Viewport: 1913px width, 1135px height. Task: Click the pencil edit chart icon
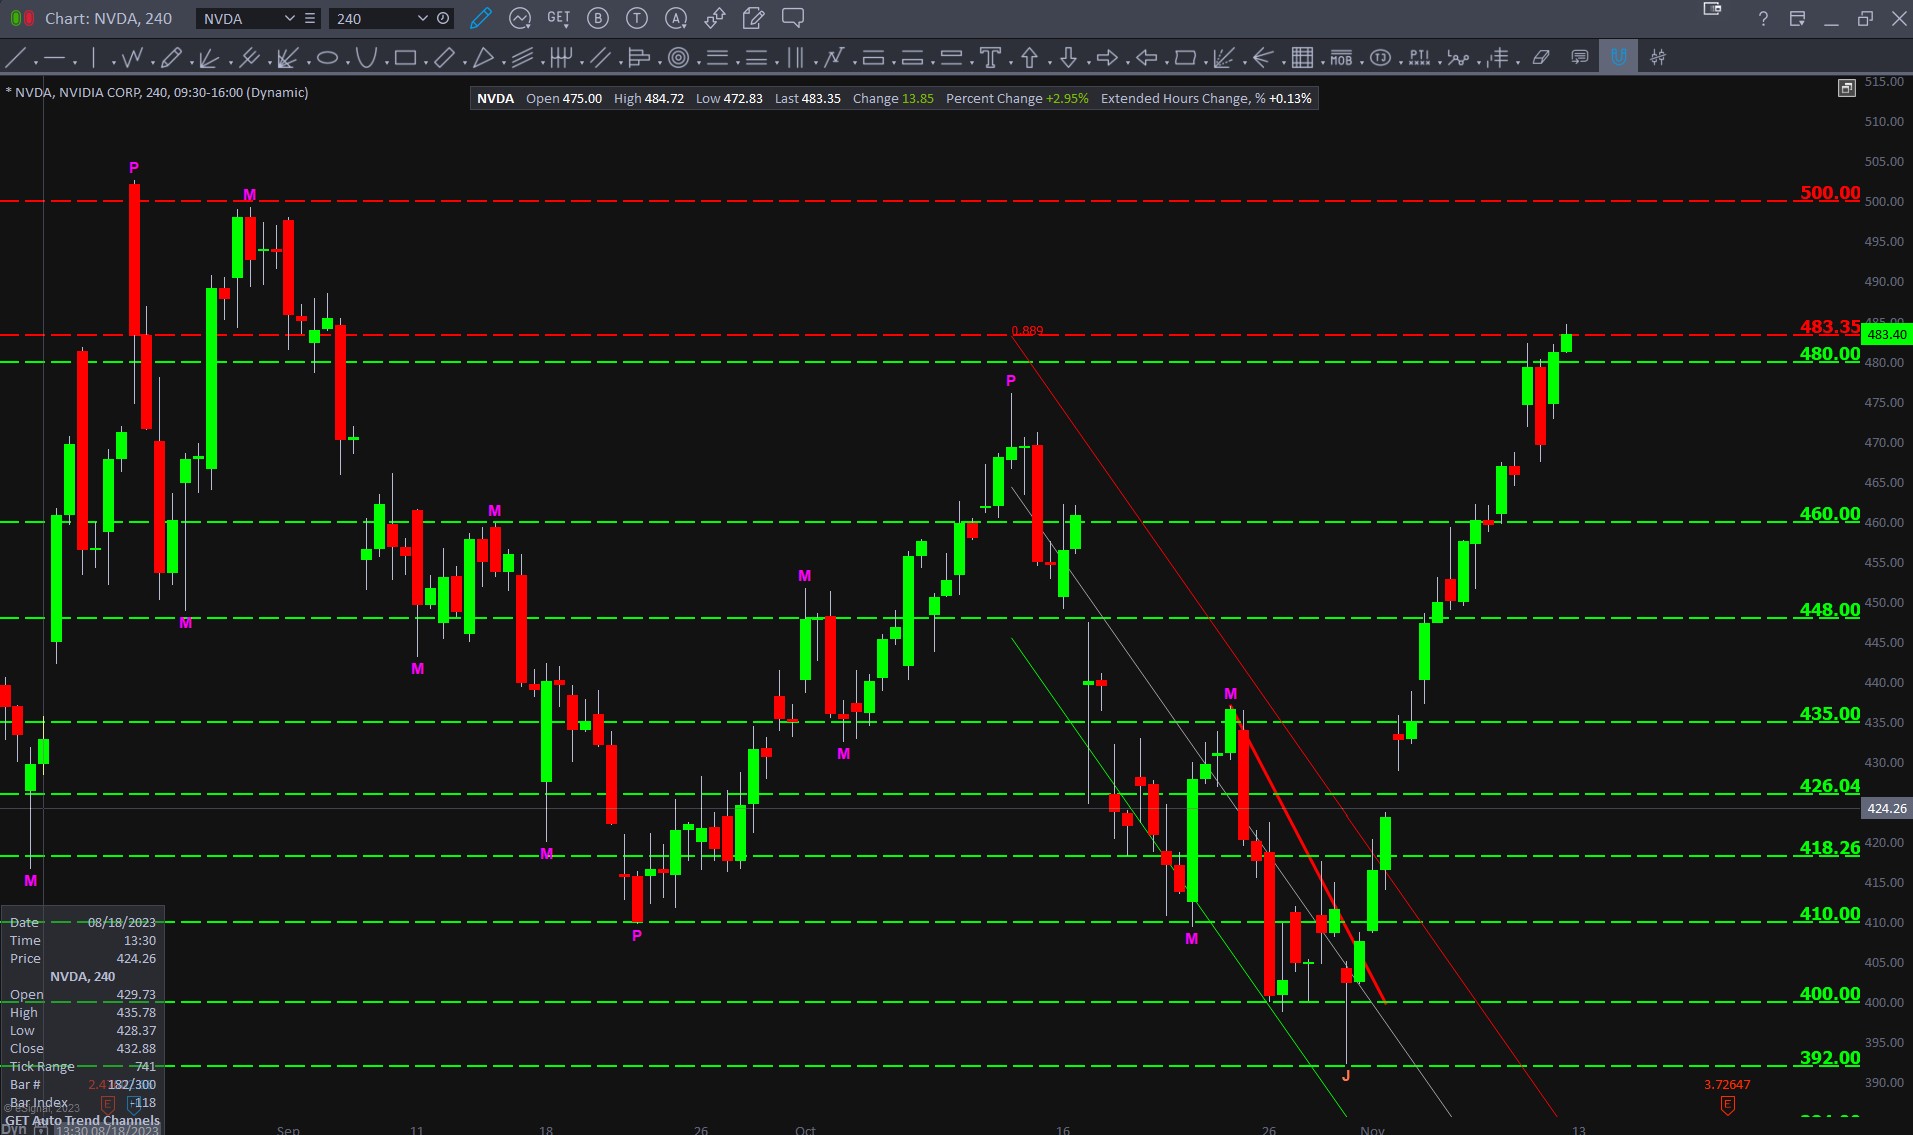pyautogui.click(x=481, y=18)
